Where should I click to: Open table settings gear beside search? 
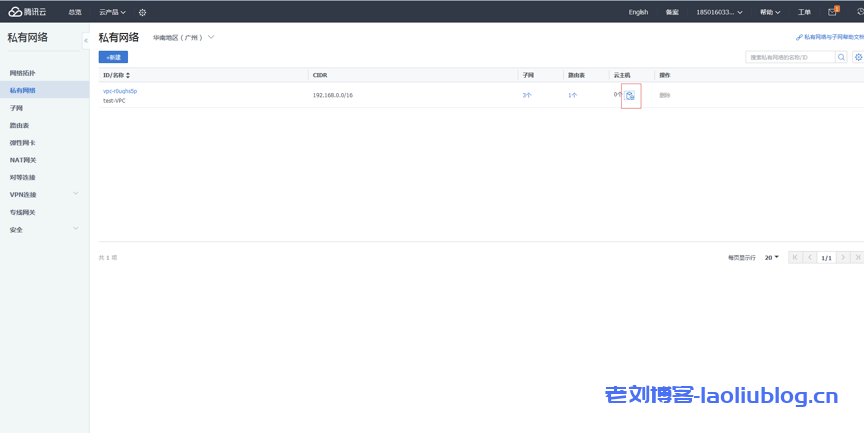click(858, 57)
